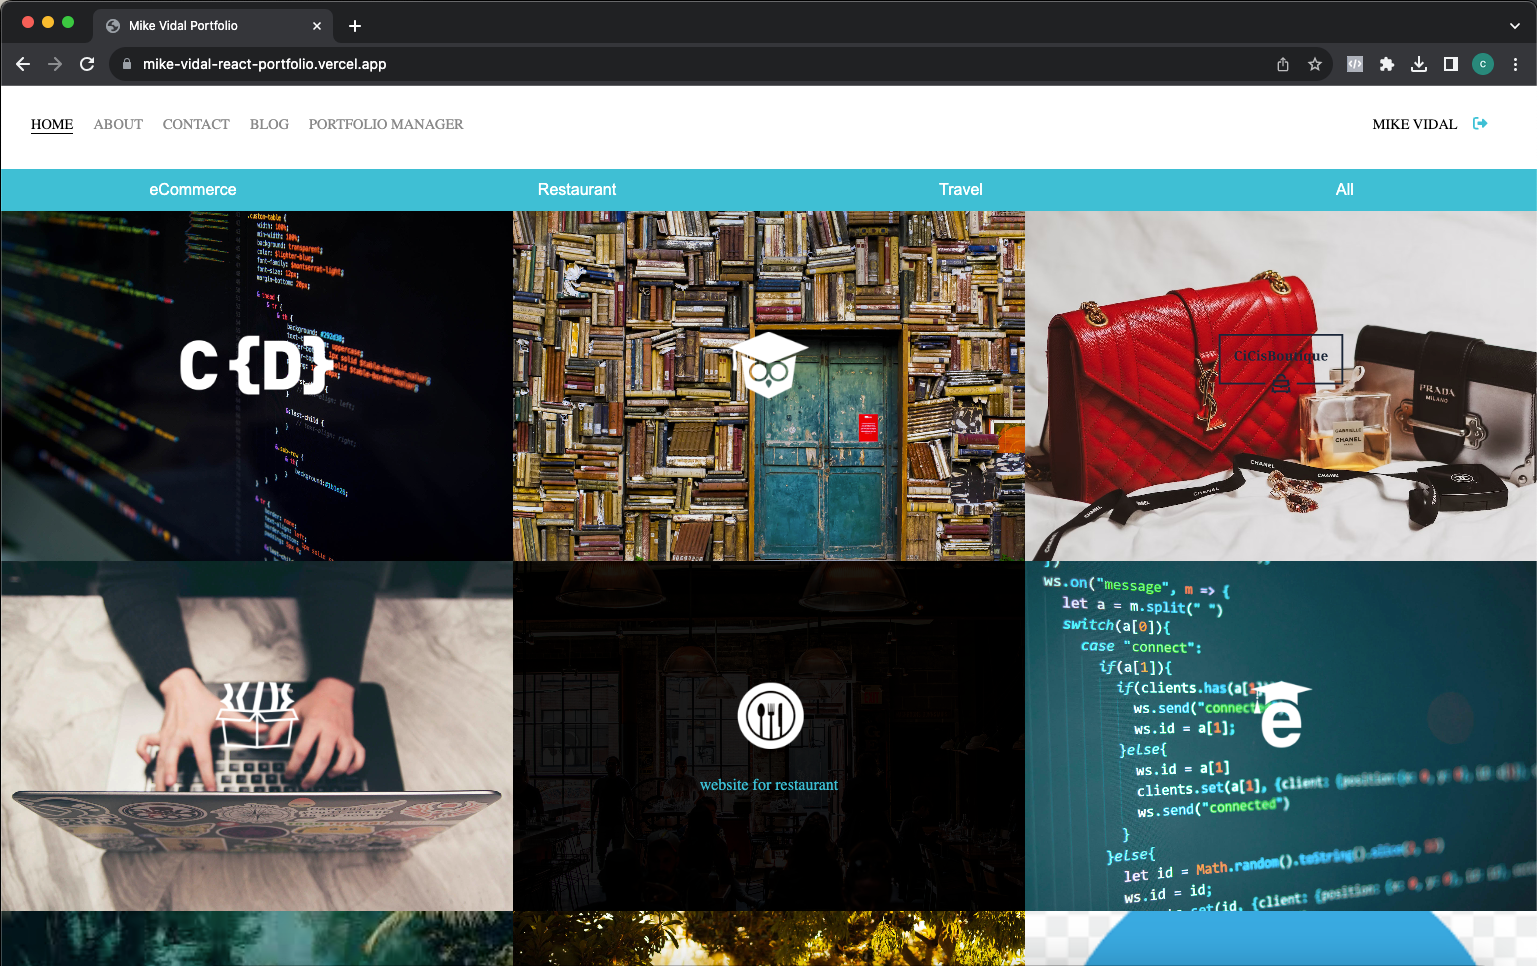
Task: Click the downloads icon in browser toolbar
Action: click(1419, 63)
